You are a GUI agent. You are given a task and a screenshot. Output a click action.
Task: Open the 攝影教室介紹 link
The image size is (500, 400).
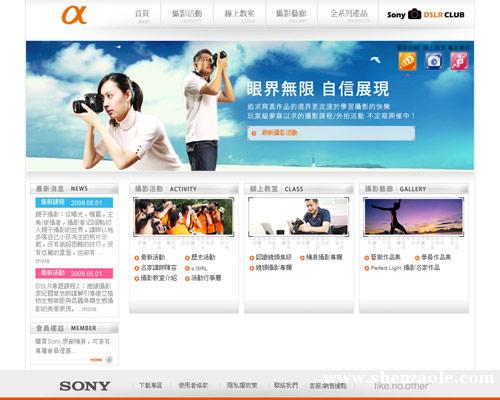coord(159,278)
